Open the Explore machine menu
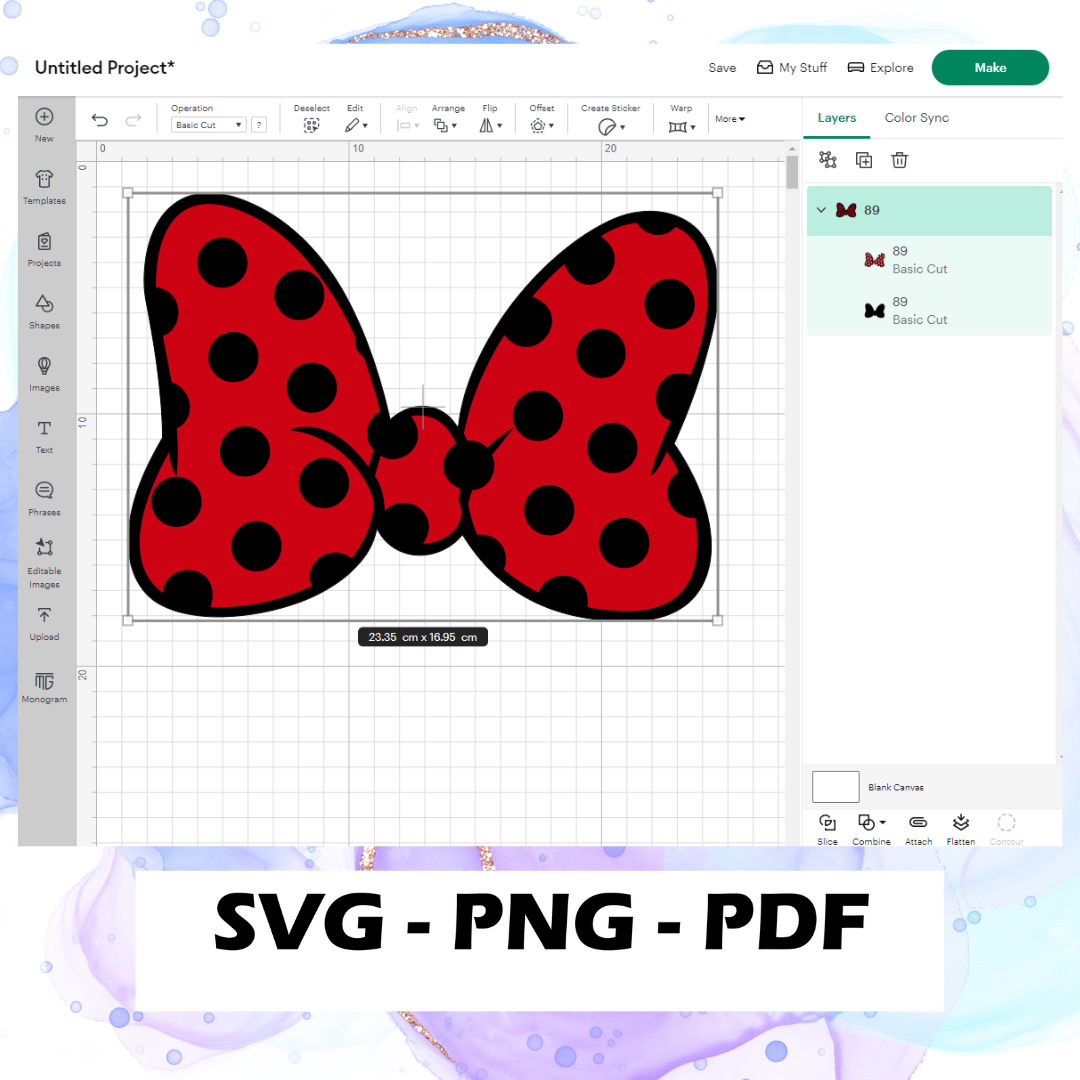Viewport: 1080px width, 1080px height. coord(880,68)
